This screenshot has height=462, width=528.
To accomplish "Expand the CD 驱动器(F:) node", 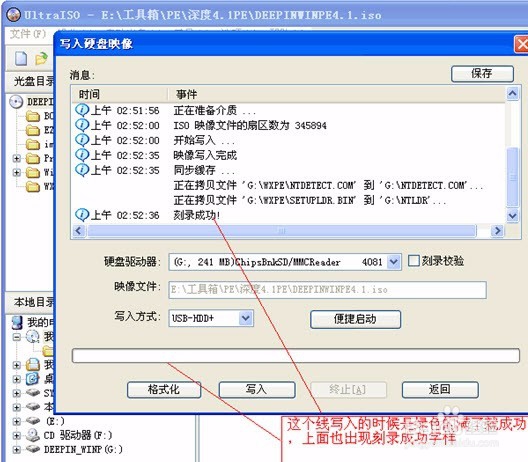I will [16, 435].
